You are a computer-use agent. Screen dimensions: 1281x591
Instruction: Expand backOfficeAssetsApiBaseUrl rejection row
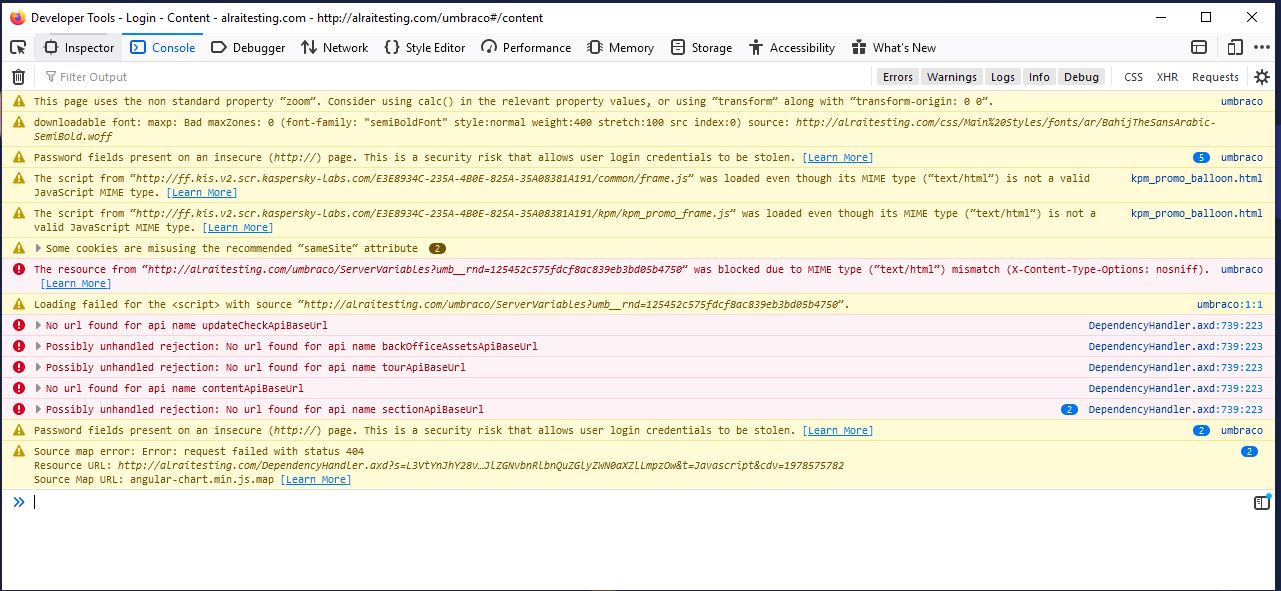pos(38,346)
